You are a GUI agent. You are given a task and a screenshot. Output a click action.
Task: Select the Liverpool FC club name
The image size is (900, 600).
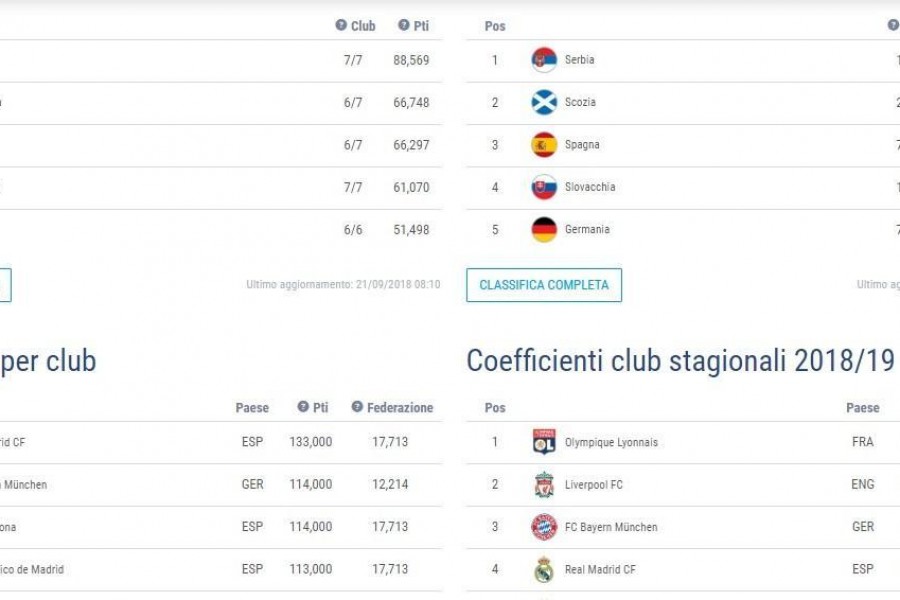pos(593,485)
